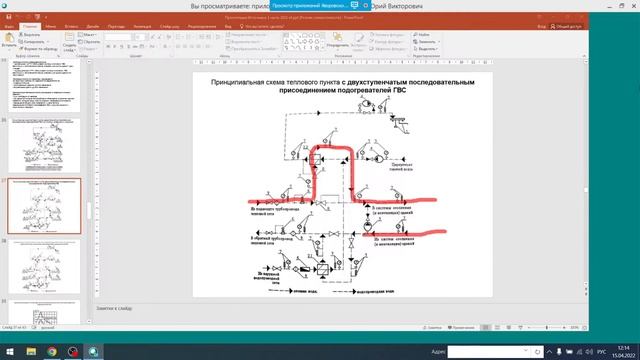Click the Paste (Вставить) clipboard icon
The image size is (640, 360).
click(x=9, y=38)
